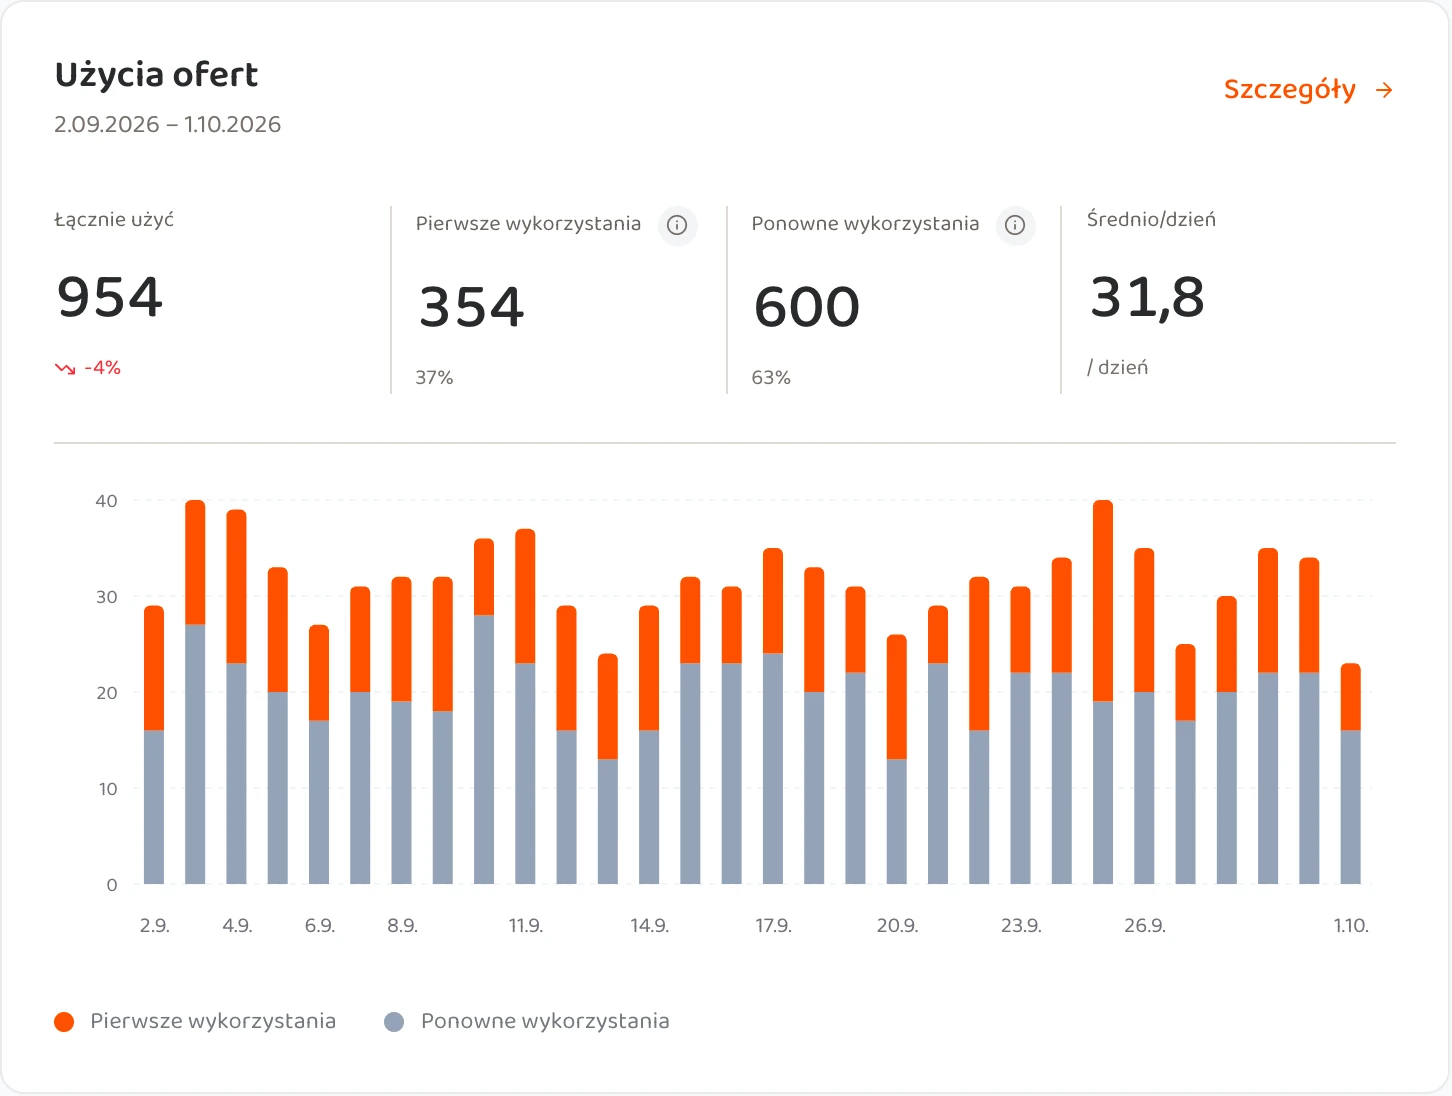Image resolution: width=1452 pixels, height=1096 pixels.
Task: Click the chart bar above the 20.9. label
Action: point(897,759)
